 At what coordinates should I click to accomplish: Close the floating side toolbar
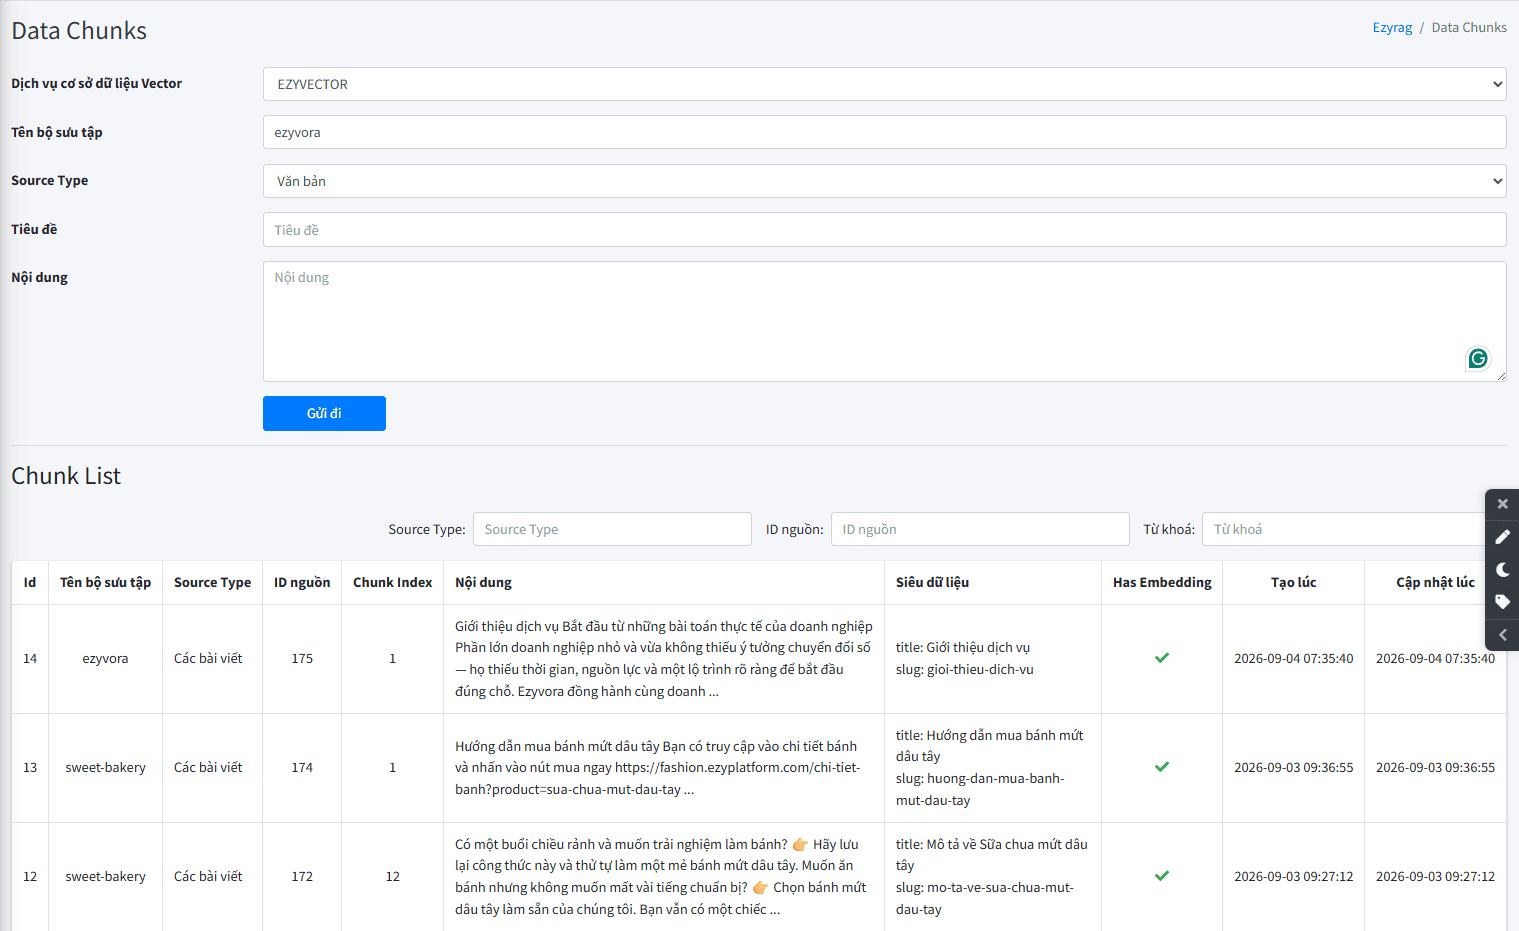pyautogui.click(x=1502, y=504)
